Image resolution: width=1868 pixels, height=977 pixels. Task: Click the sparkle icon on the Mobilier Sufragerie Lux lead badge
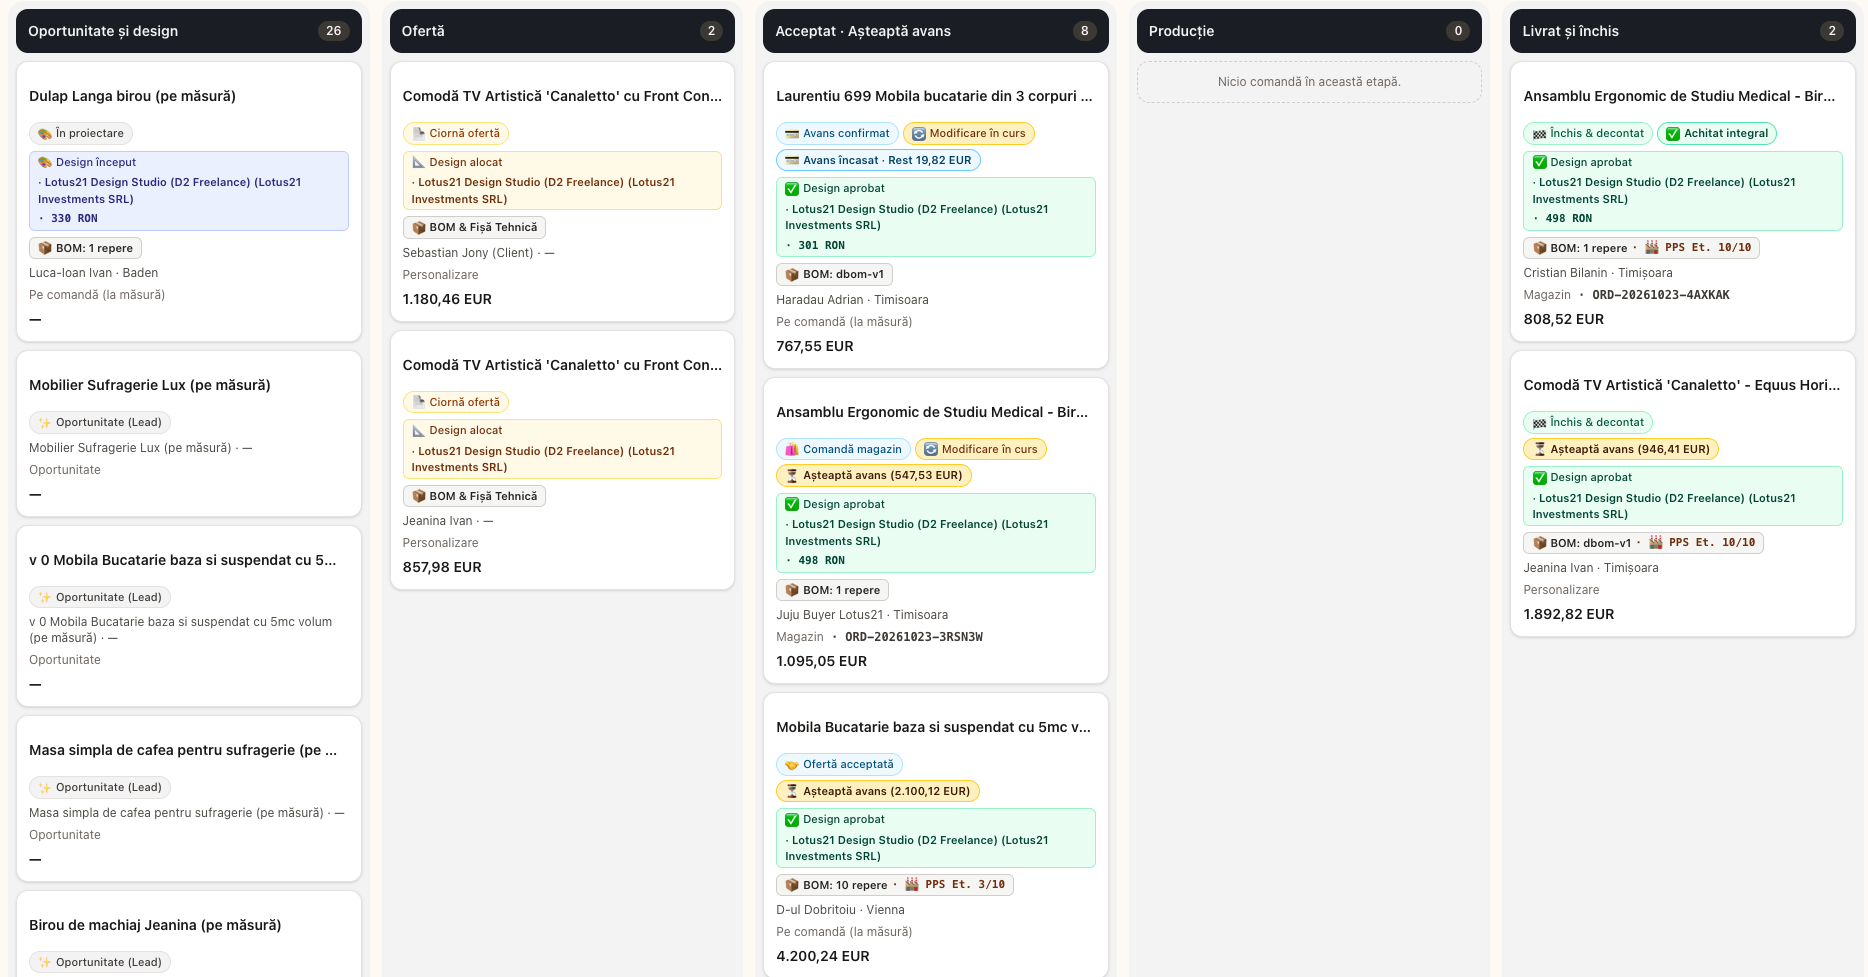[x=45, y=422]
